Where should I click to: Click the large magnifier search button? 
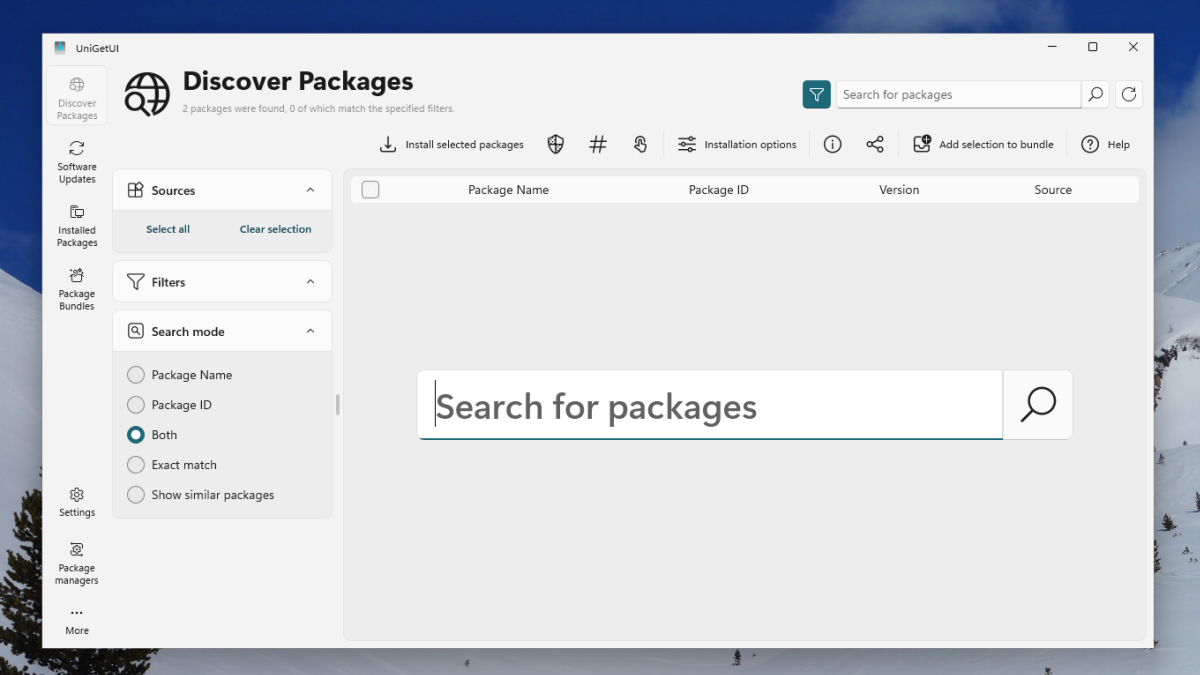pos(1037,405)
